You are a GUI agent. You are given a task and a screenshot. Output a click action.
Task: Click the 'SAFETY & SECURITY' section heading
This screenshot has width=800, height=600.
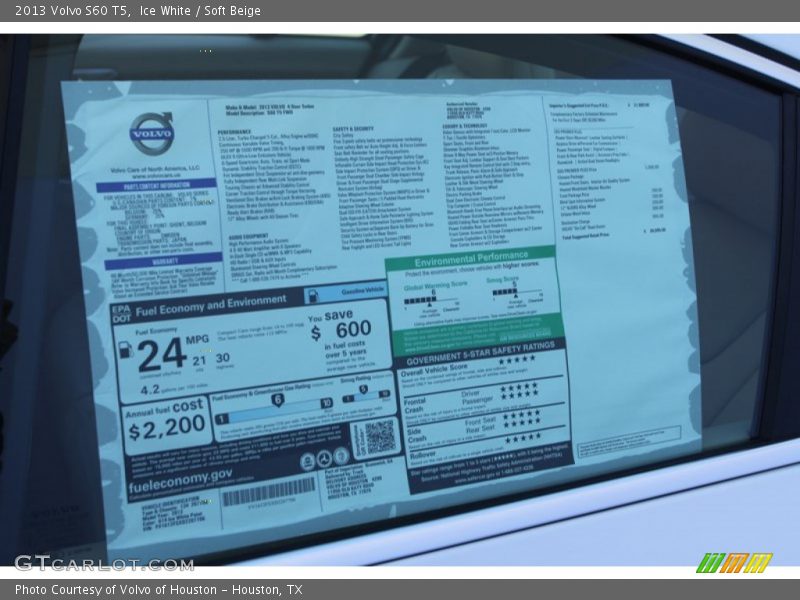(353, 129)
